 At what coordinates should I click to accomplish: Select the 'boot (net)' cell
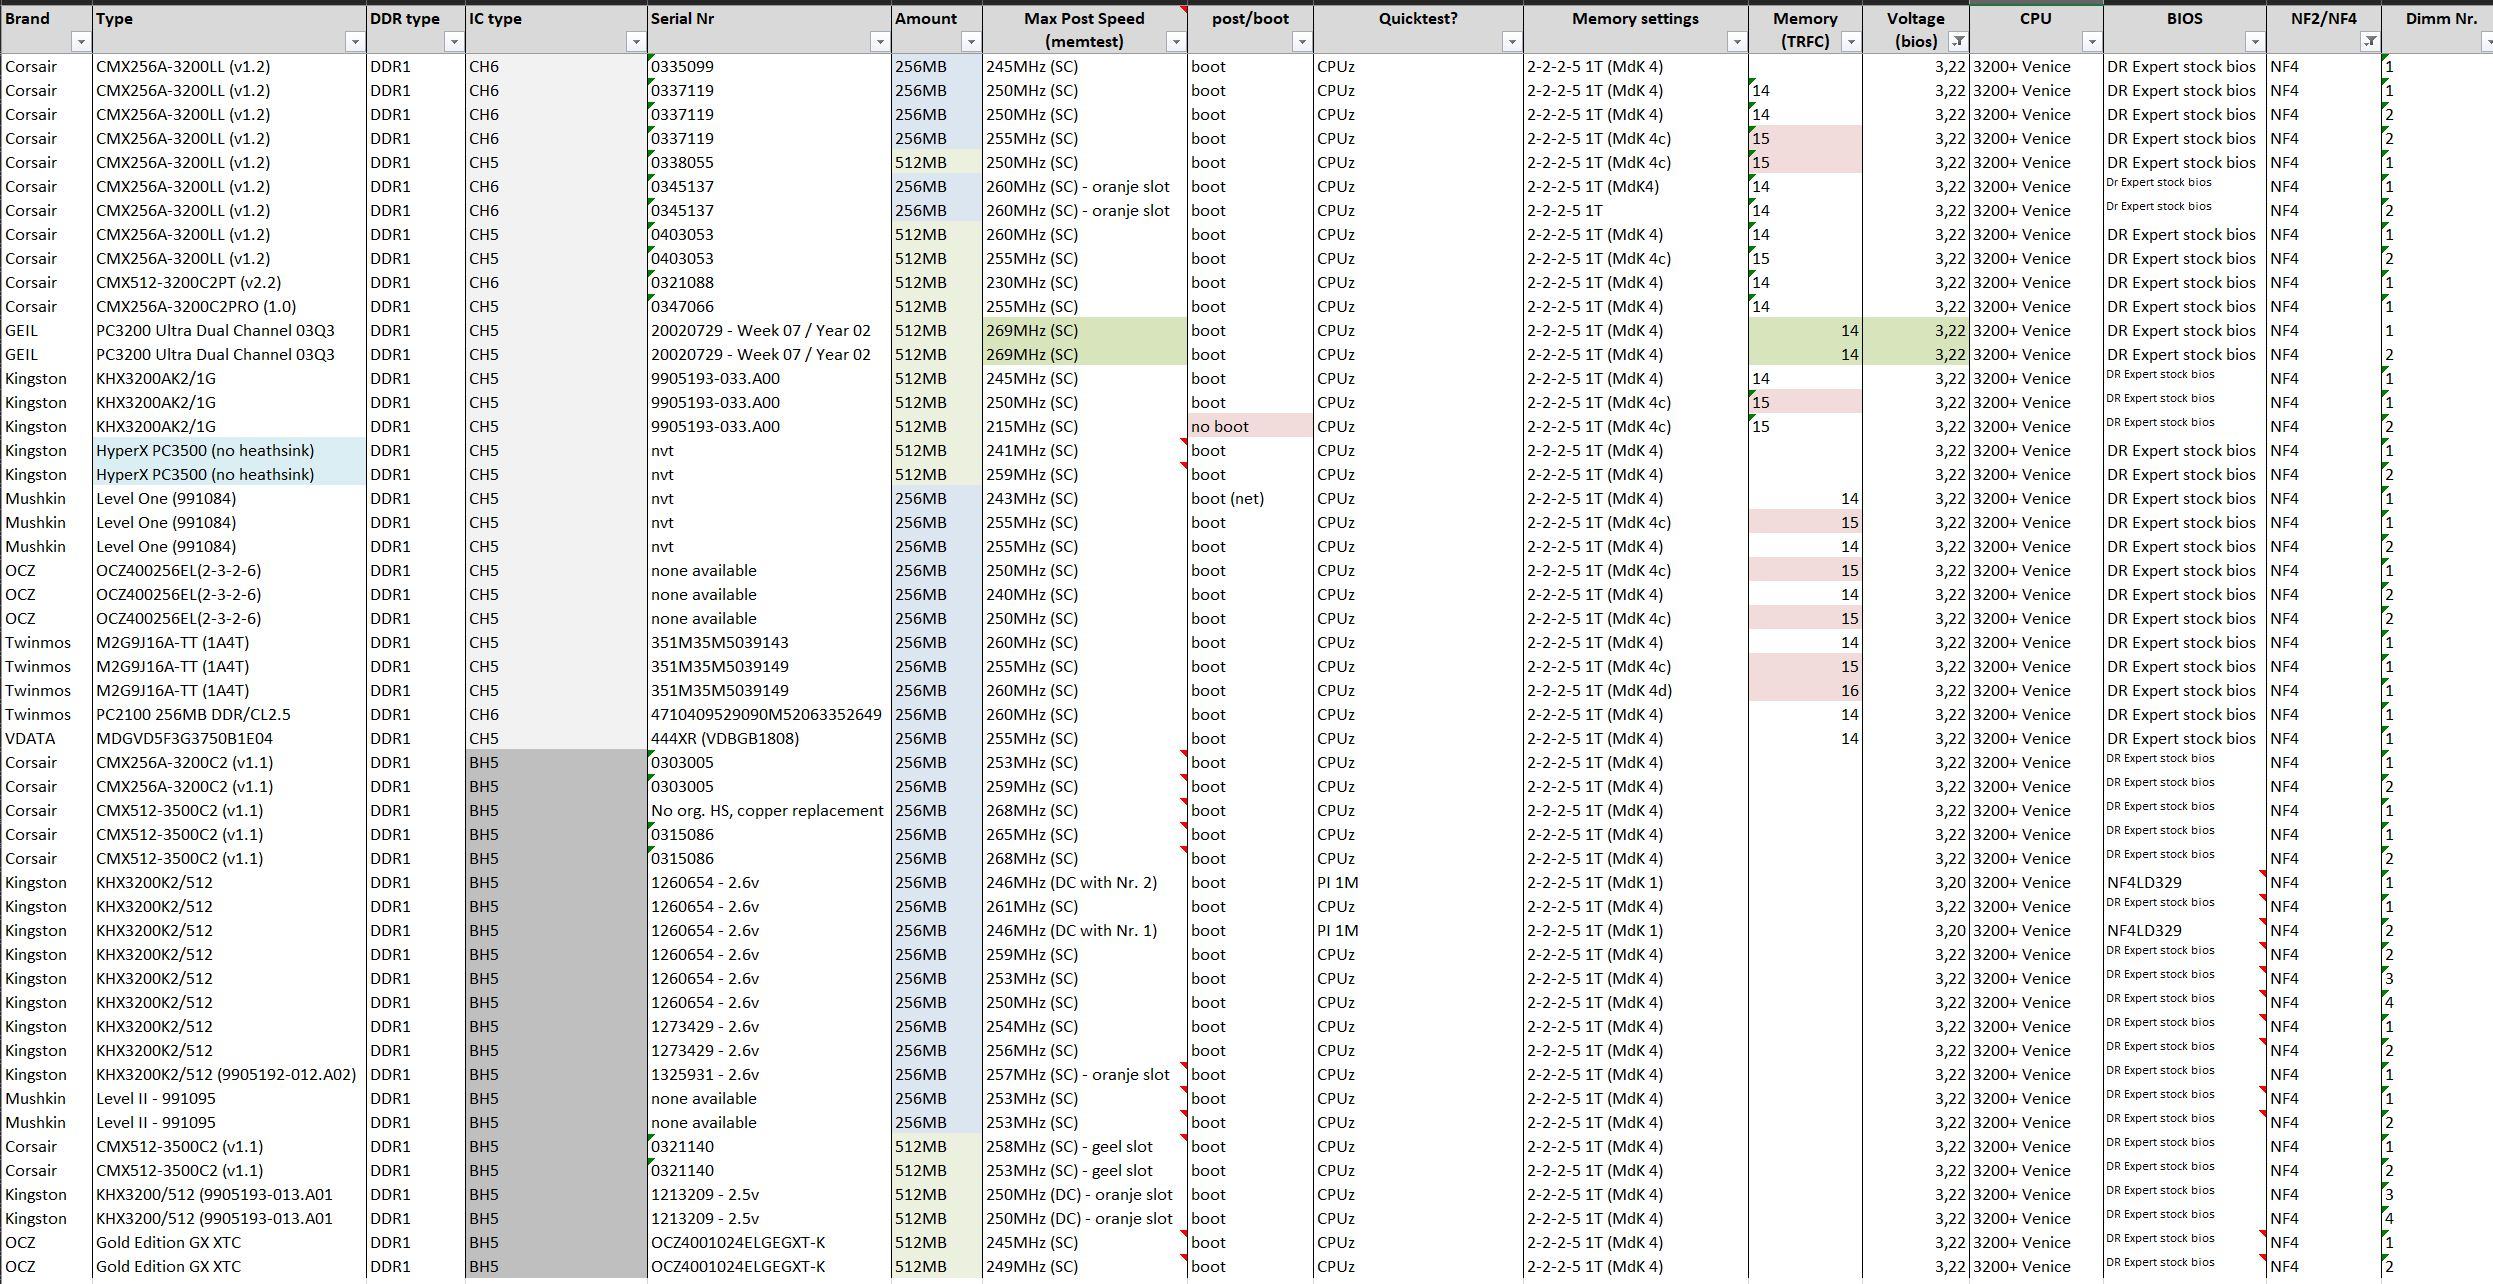pos(1250,498)
